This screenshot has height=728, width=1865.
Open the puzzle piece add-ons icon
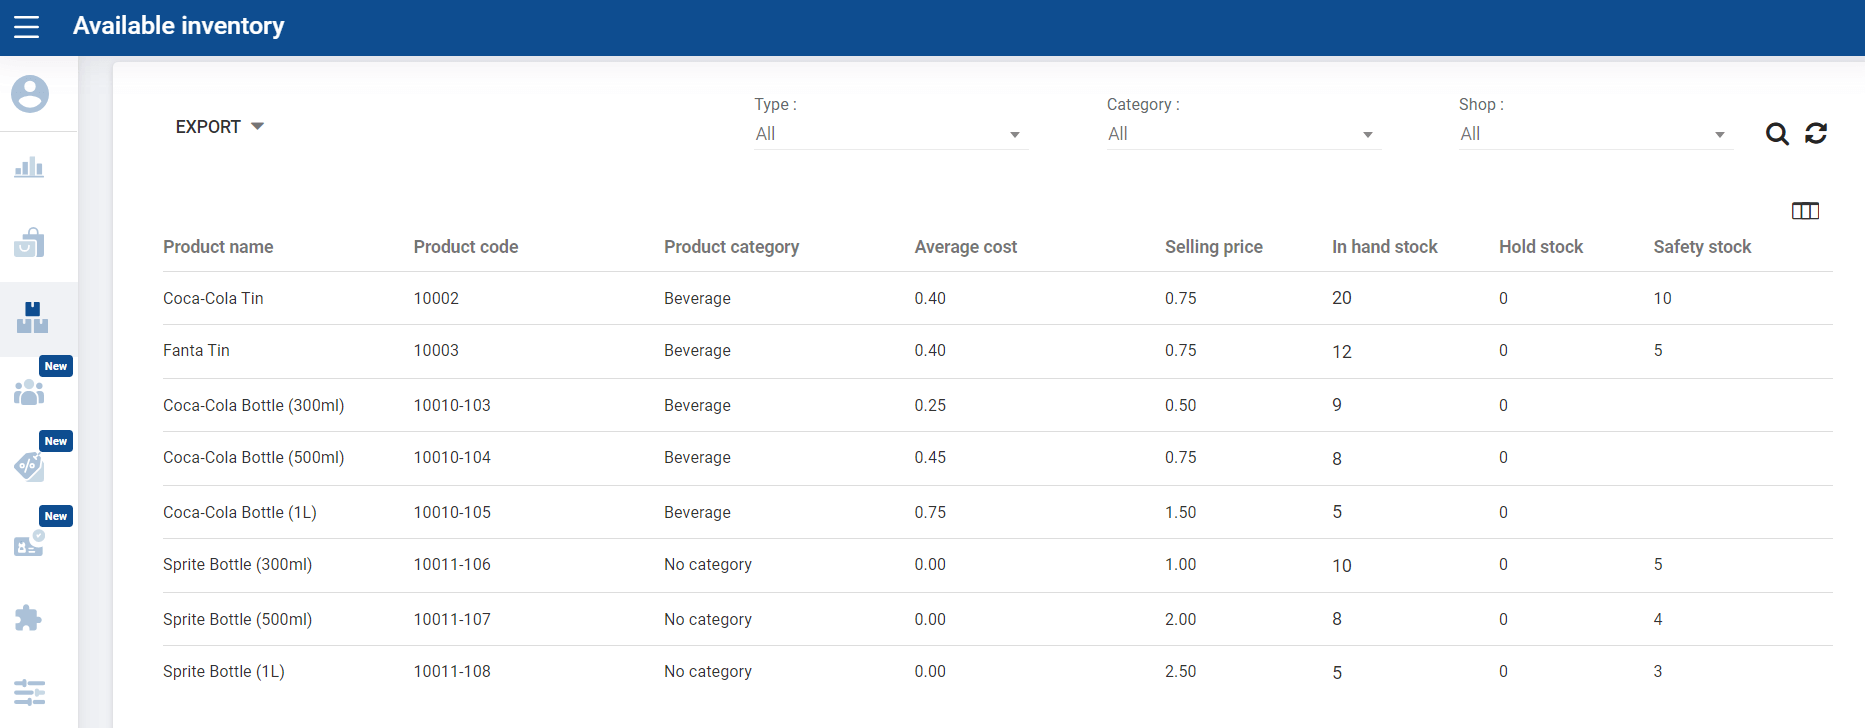click(29, 618)
